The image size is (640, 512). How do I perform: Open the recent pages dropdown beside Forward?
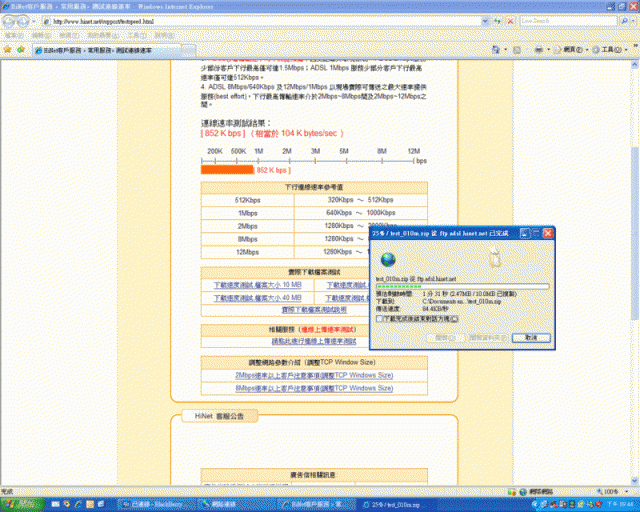(33, 21)
